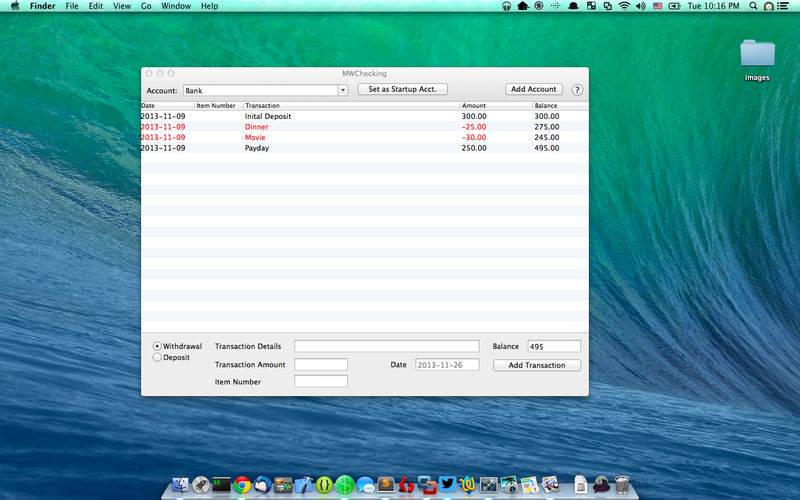Open Messages chat bubbles in dock

pyautogui.click(x=365, y=485)
